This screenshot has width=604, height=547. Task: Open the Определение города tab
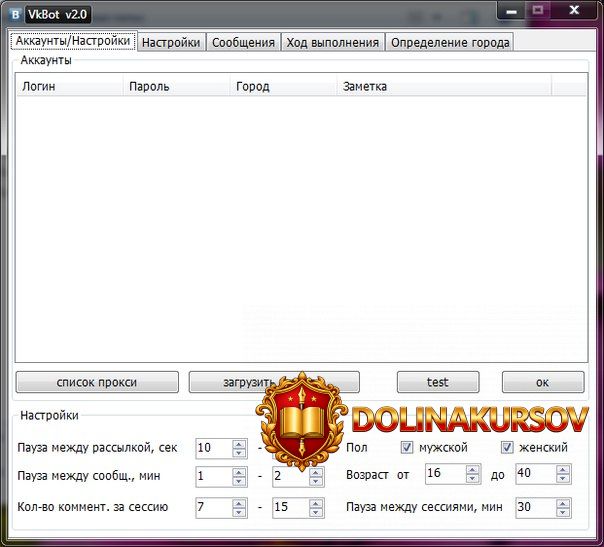pyautogui.click(x=450, y=42)
